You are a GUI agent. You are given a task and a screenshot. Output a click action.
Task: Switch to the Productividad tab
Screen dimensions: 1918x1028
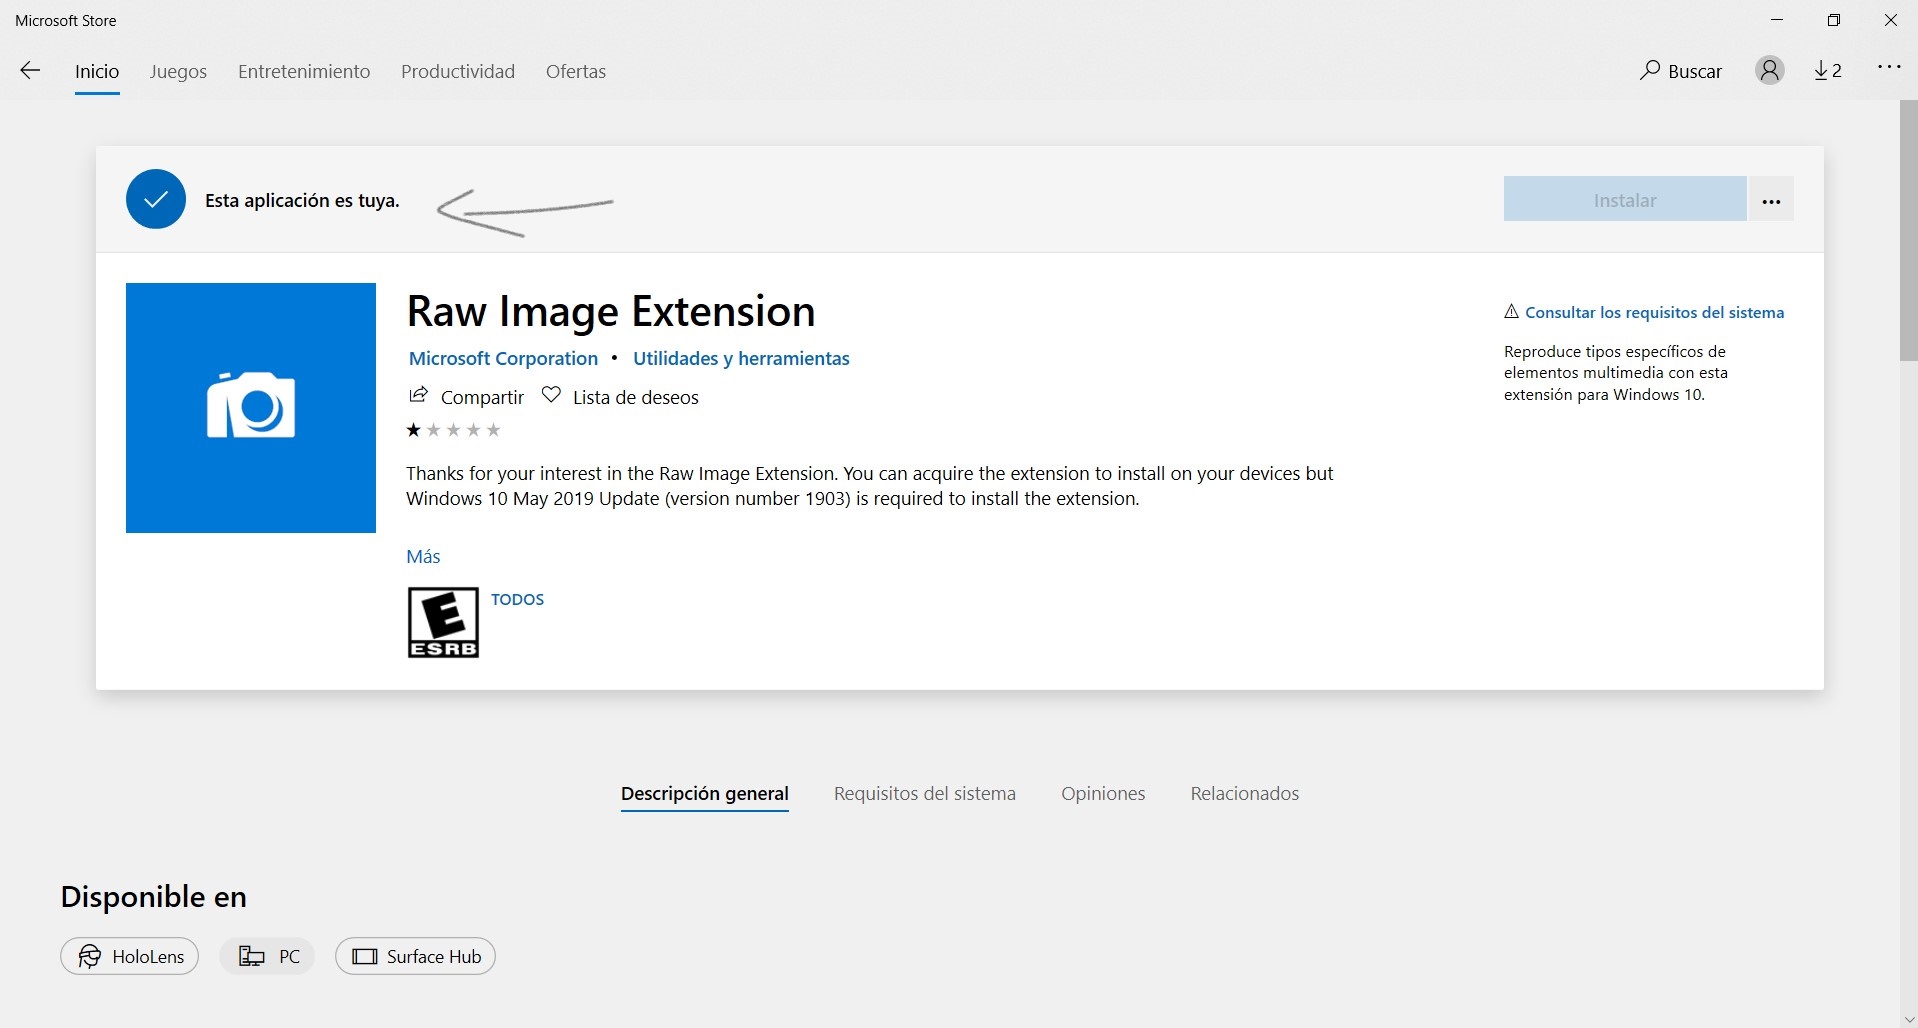coord(458,72)
